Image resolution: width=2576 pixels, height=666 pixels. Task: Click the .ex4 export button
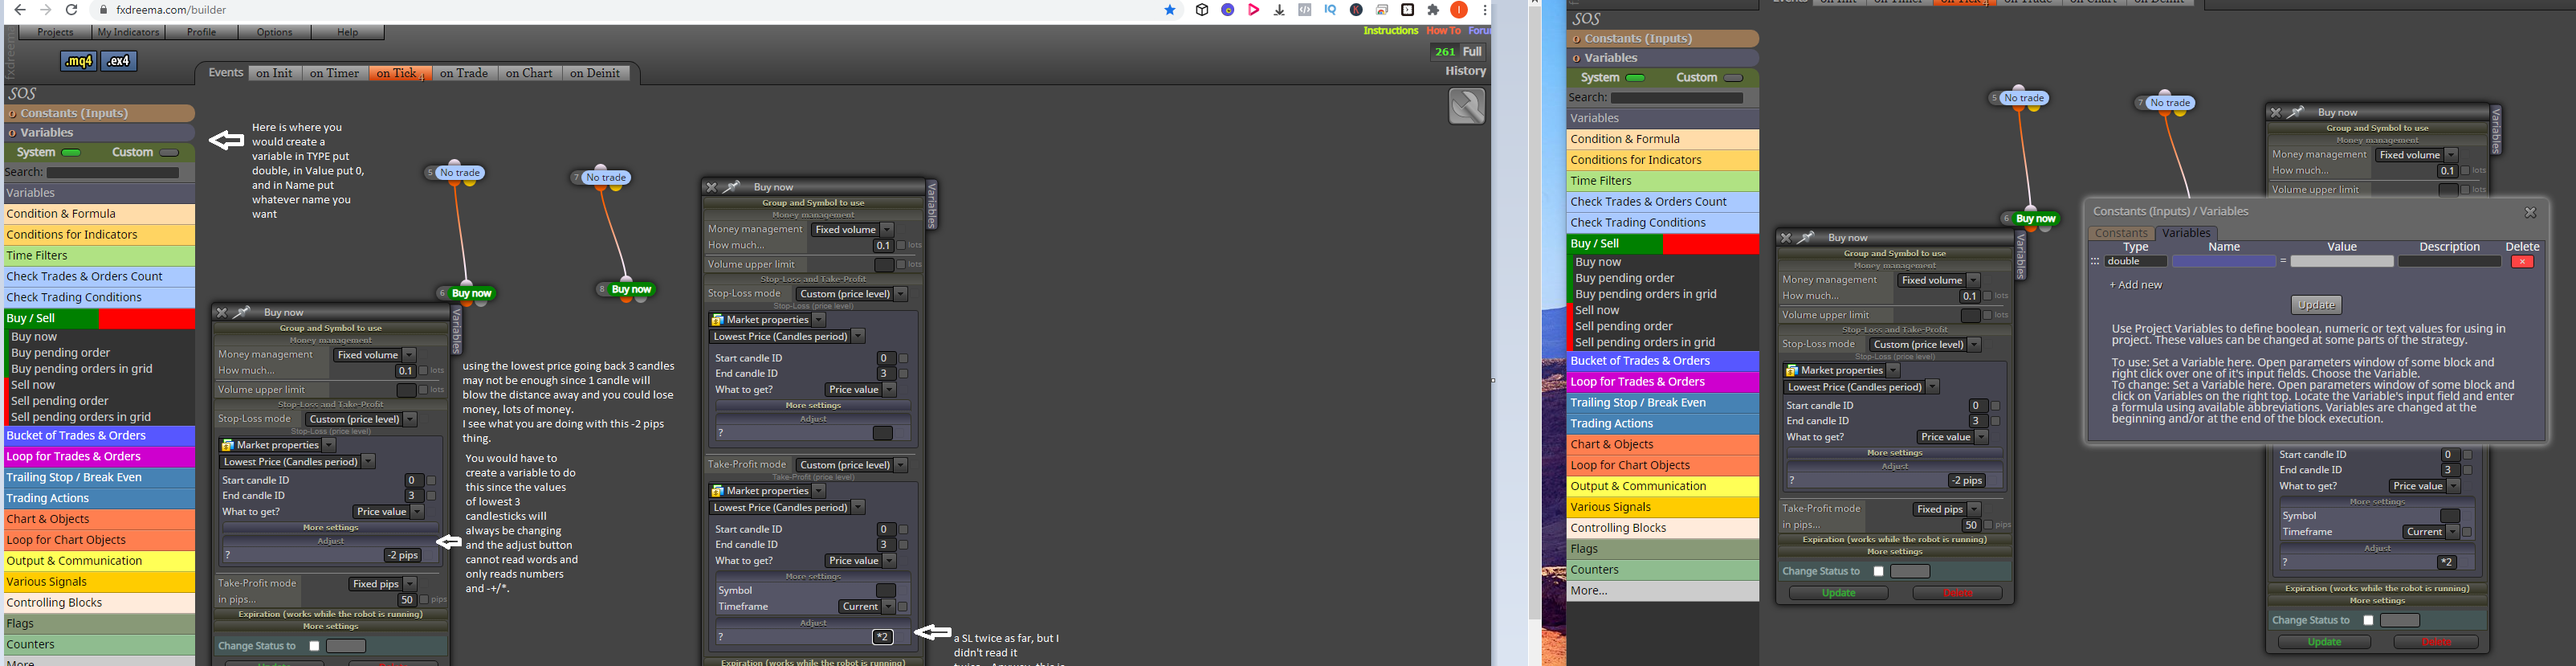tap(118, 61)
